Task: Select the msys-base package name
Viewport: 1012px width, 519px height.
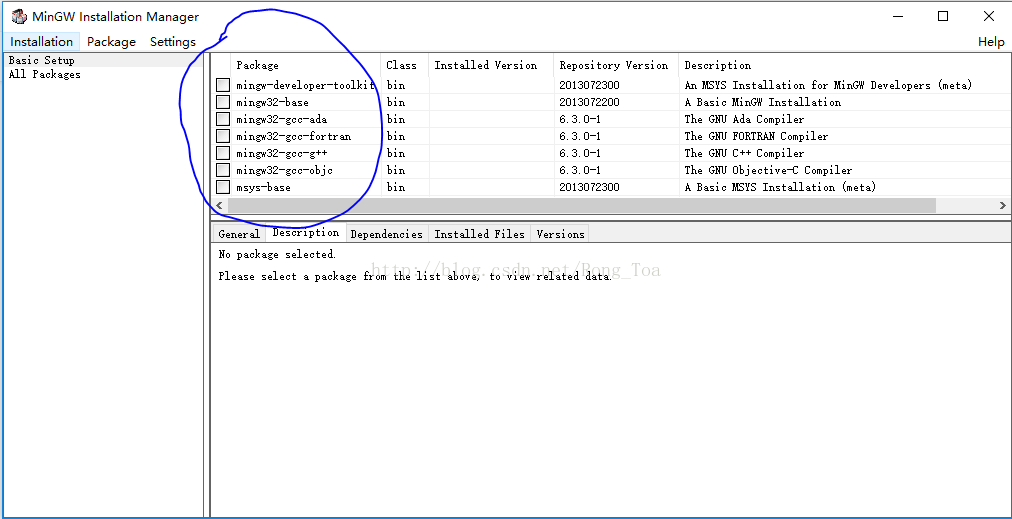Action: (263, 187)
